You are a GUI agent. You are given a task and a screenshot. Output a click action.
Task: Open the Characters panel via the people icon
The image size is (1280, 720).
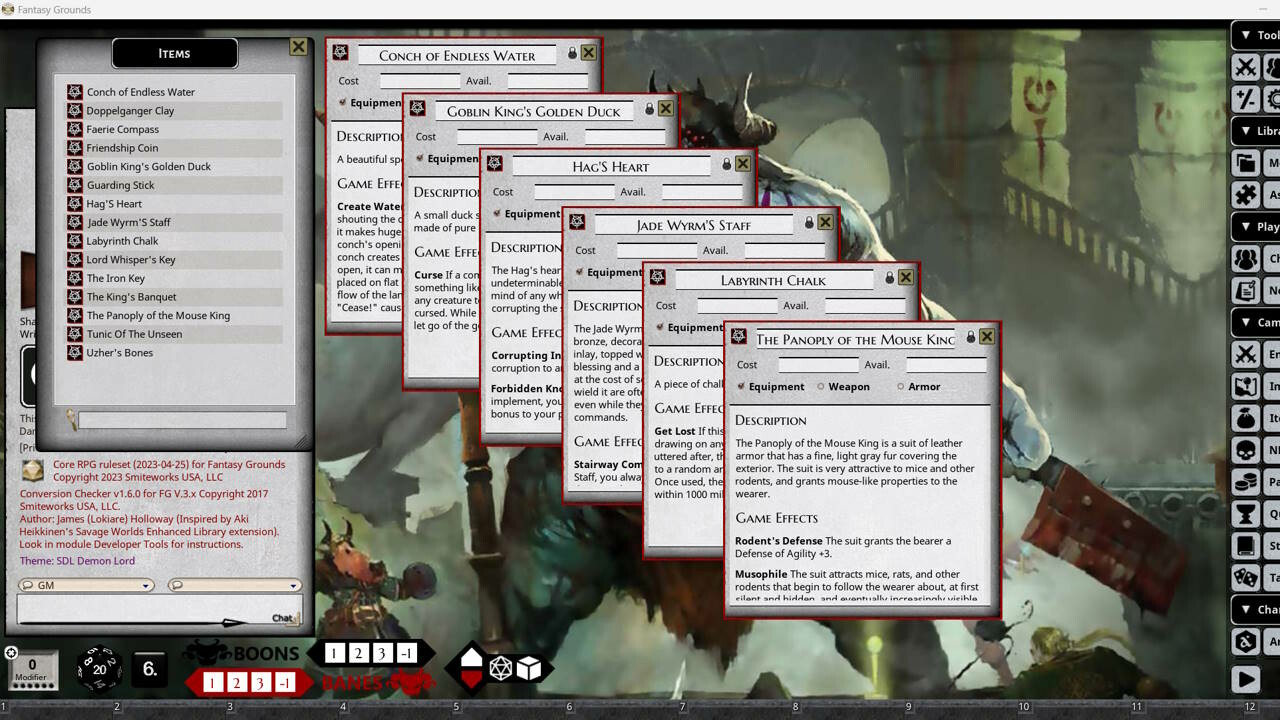[1246, 258]
